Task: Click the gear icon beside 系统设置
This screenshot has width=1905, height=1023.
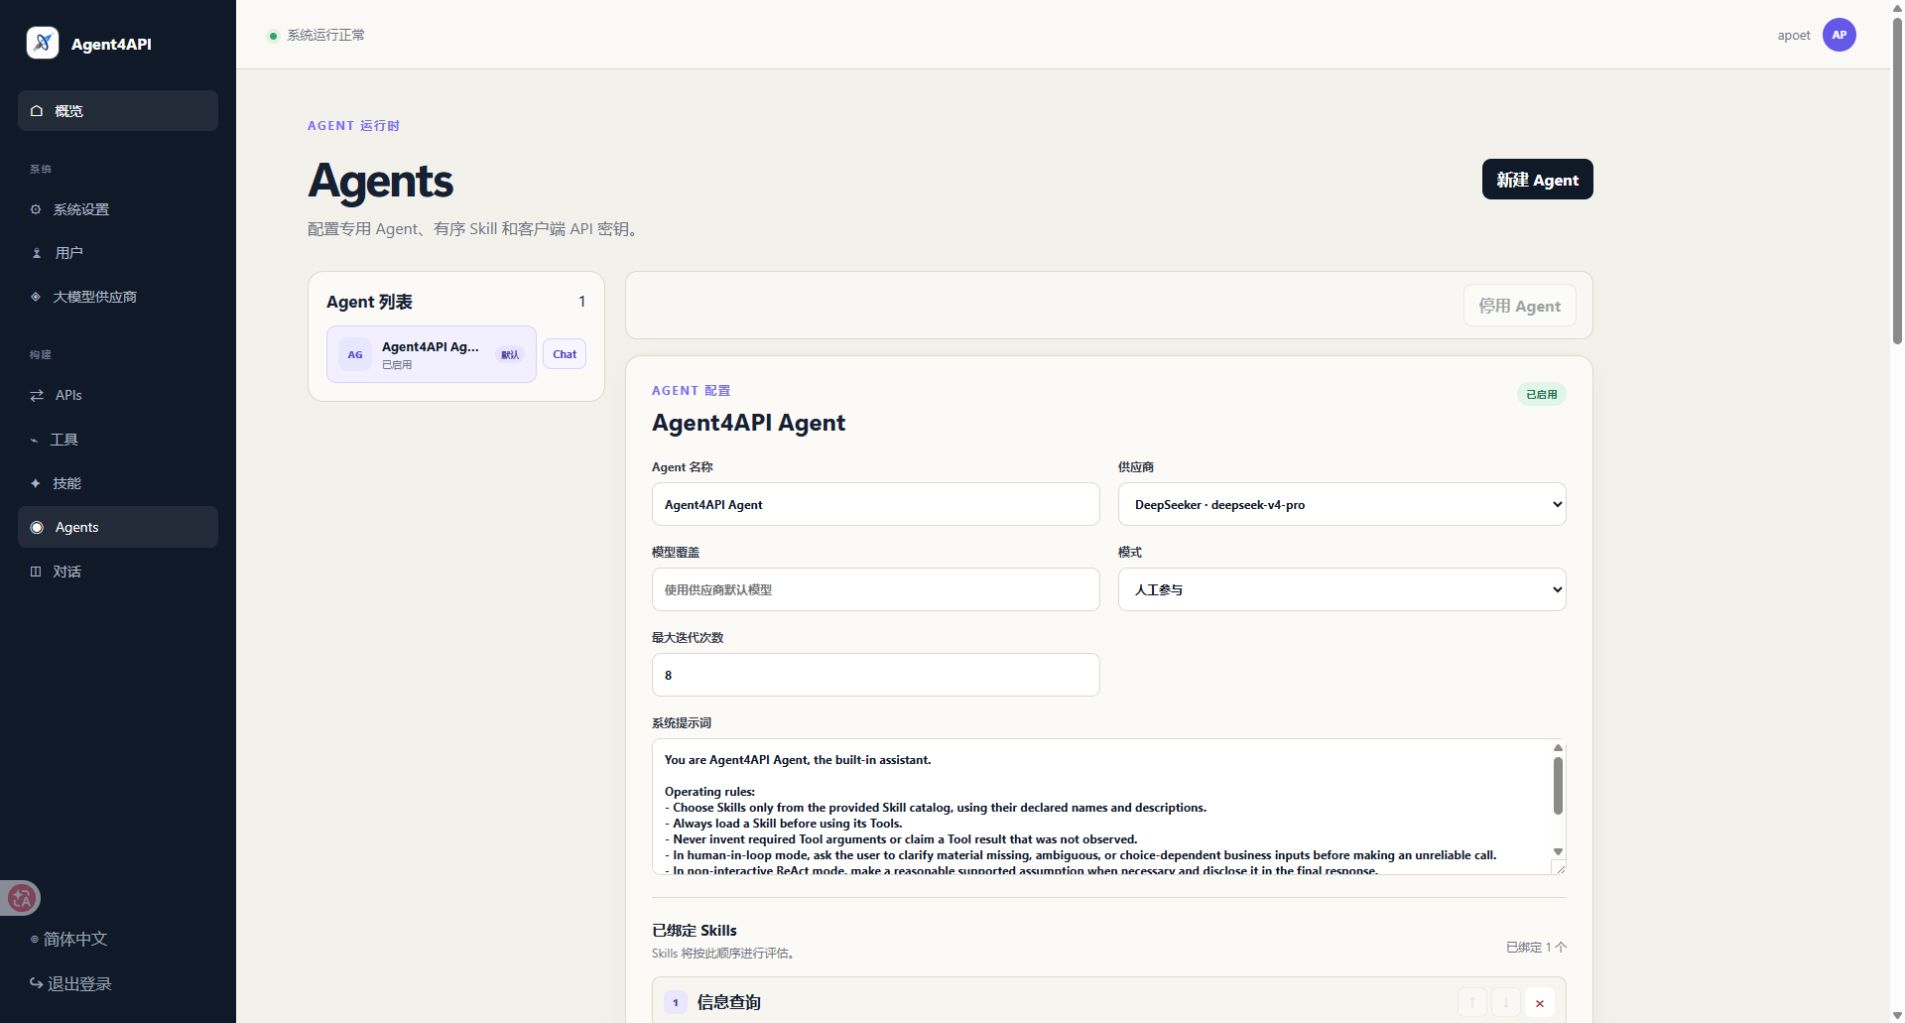Action: (x=36, y=210)
